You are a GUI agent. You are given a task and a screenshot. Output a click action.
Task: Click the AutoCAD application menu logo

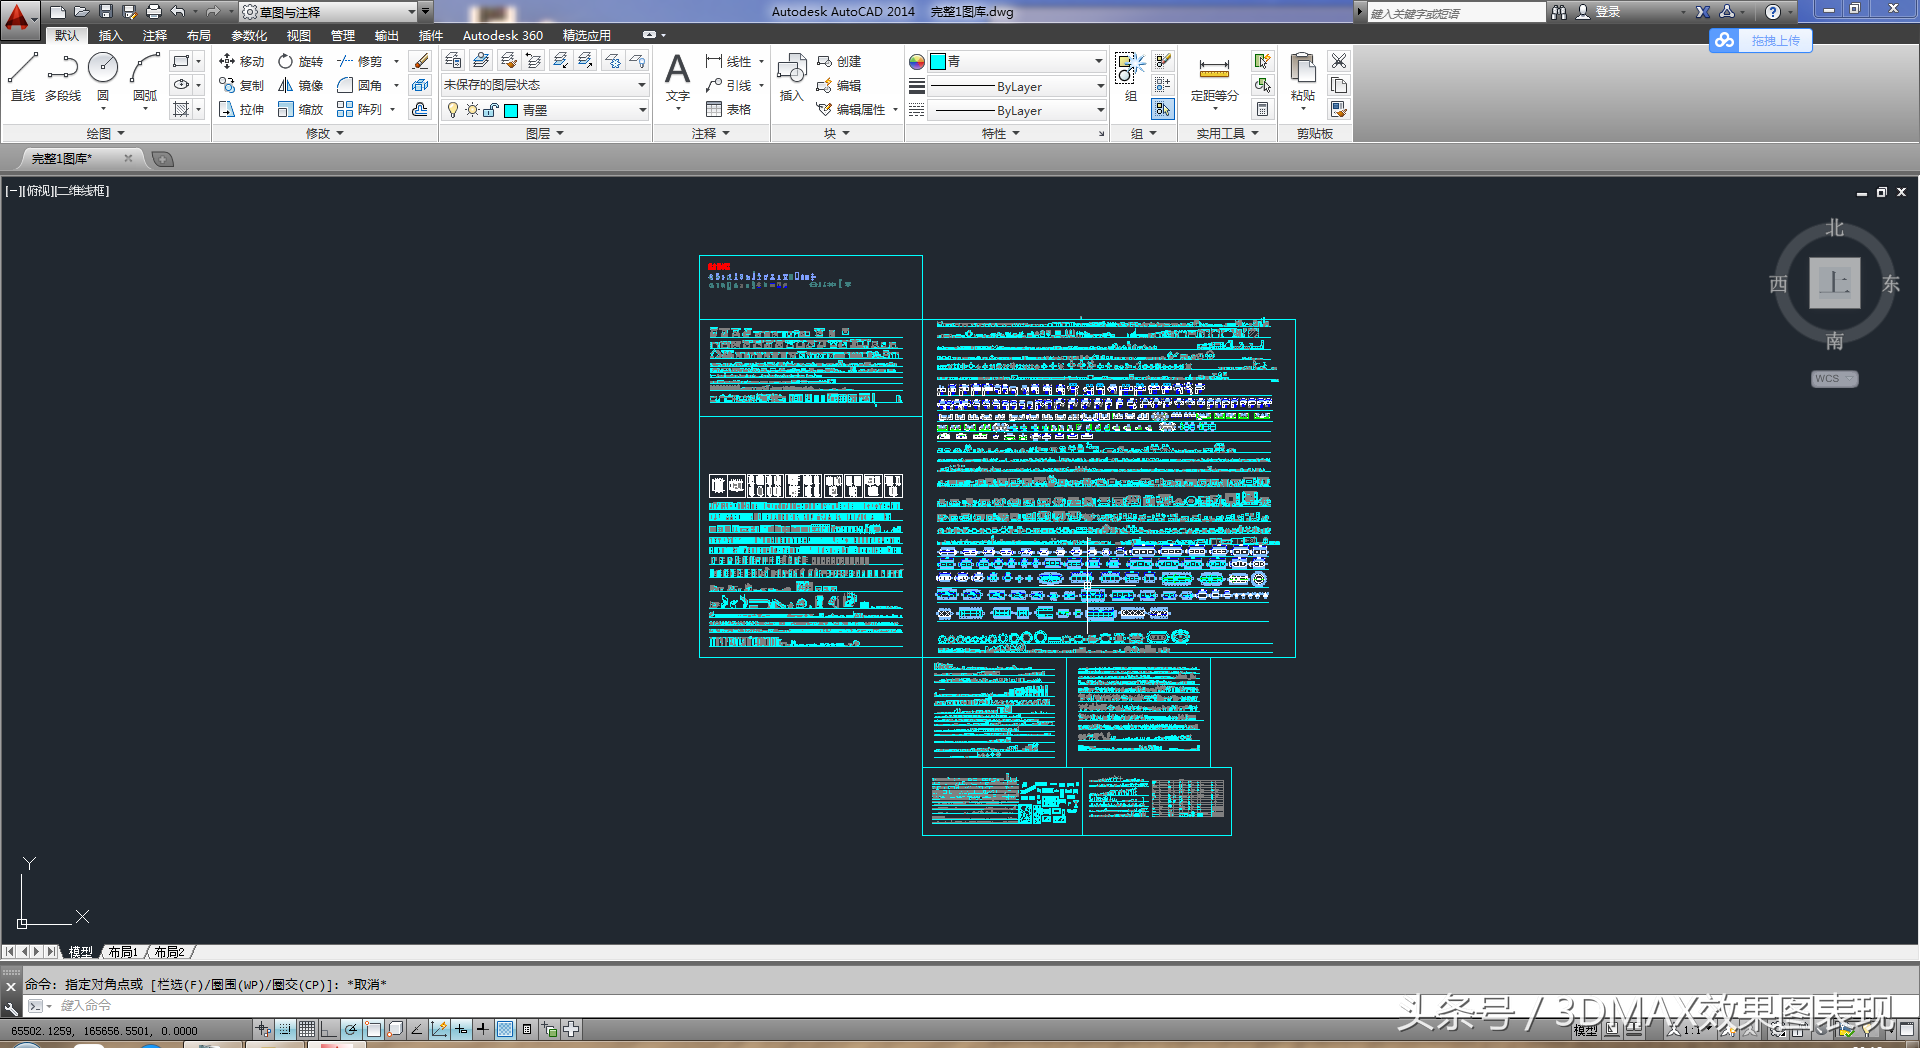(x=18, y=19)
